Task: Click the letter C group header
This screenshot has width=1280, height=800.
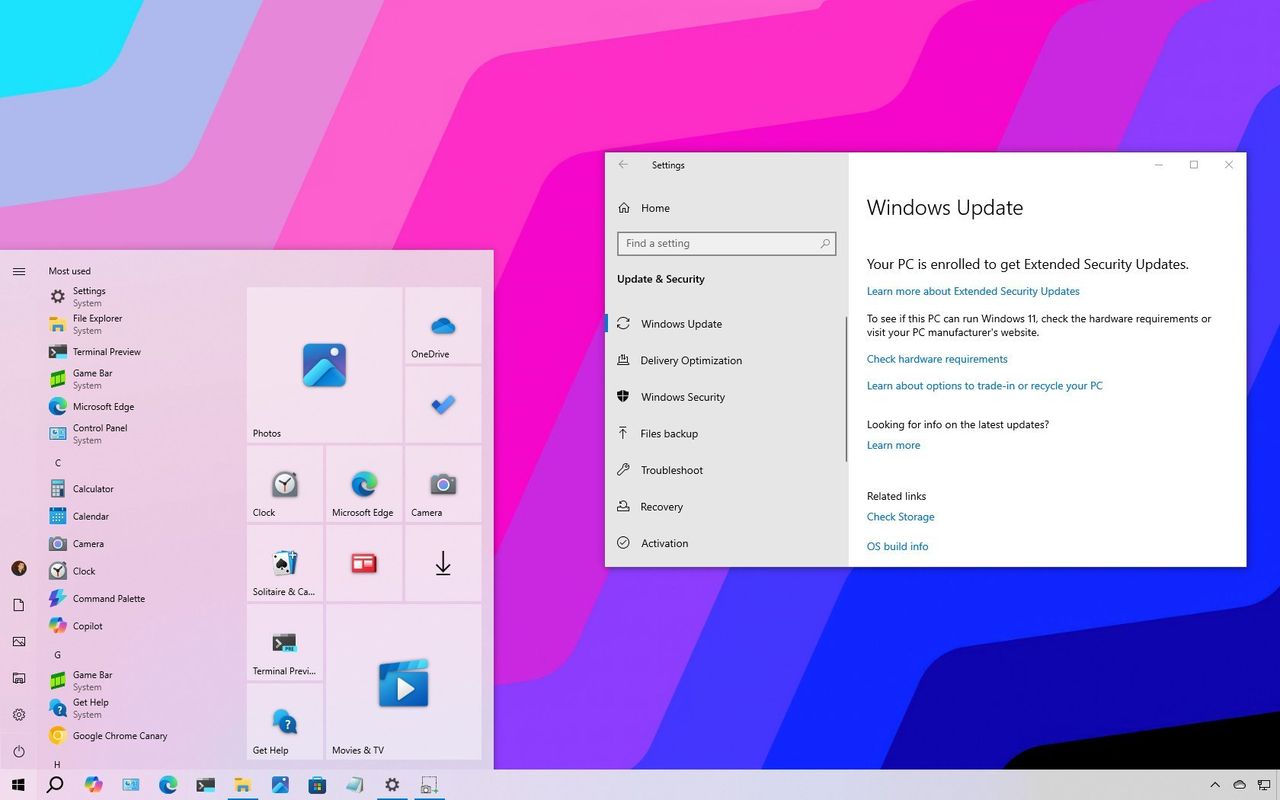Action: click(x=58, y=463)
